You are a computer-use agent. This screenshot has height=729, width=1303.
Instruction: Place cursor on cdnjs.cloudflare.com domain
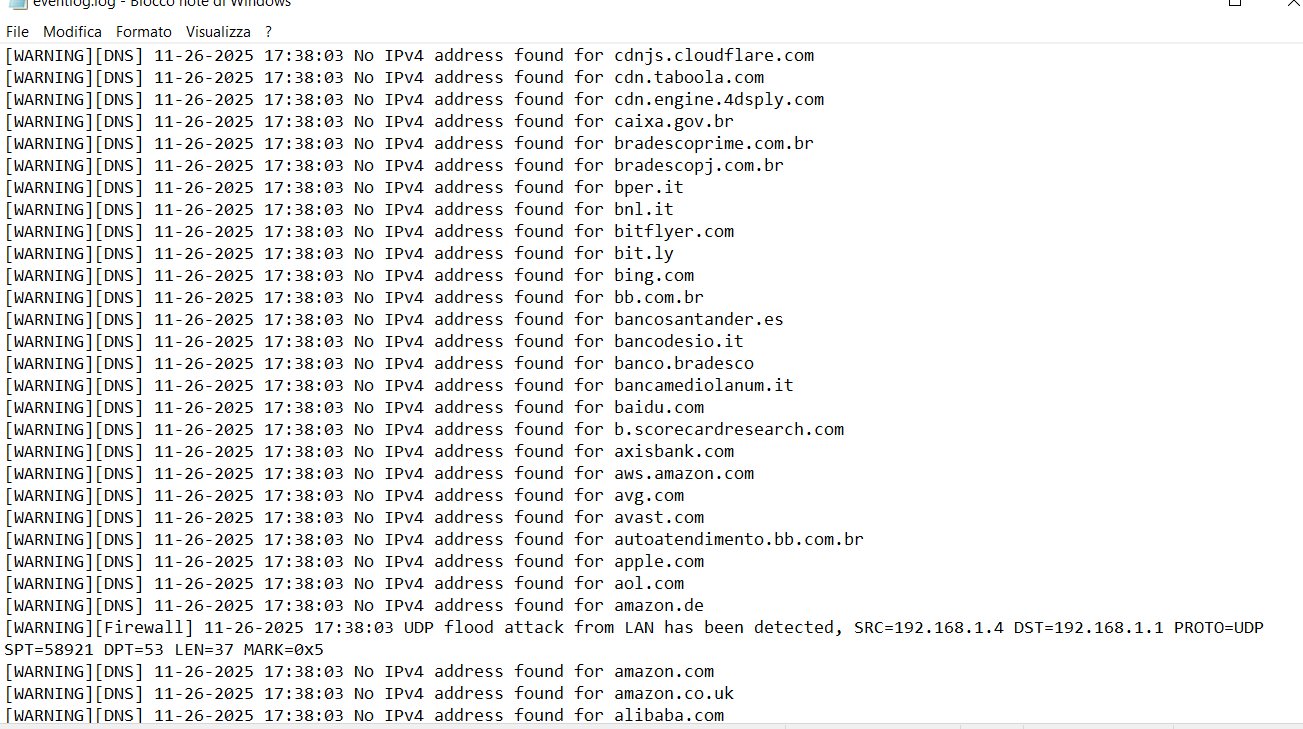(713, 56)
